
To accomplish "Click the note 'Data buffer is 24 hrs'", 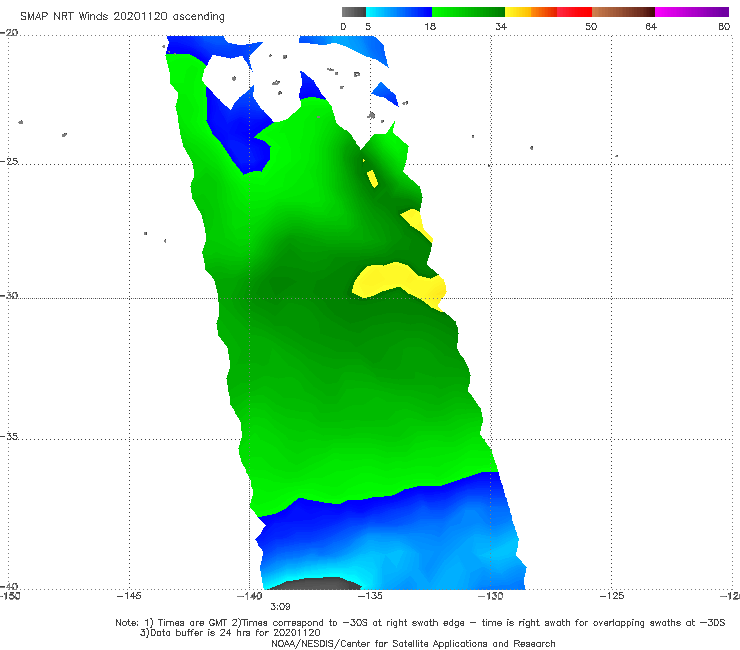I will click(x=230, y=633).
